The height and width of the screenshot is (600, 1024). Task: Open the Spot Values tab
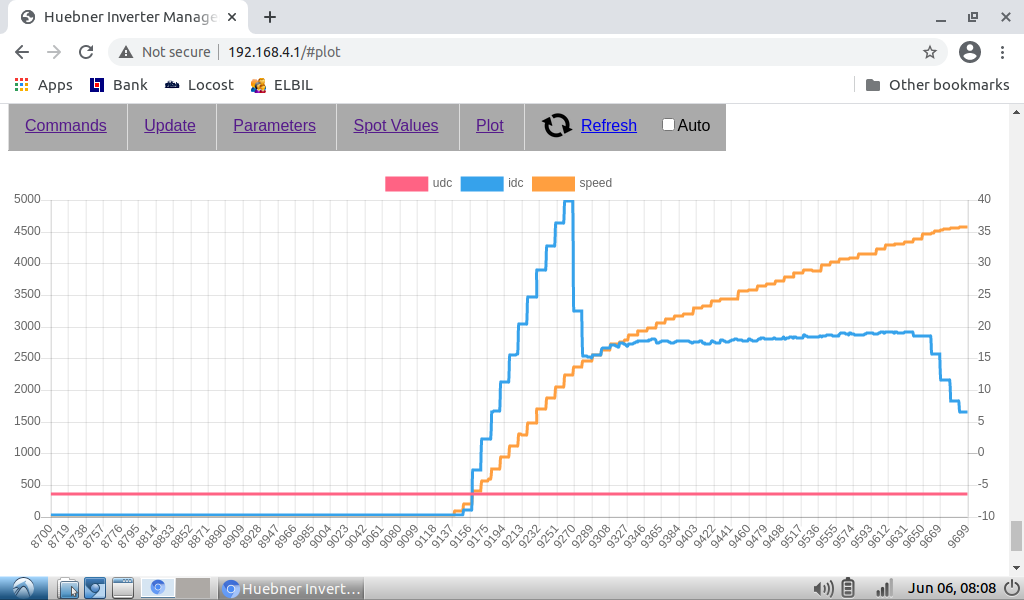tap(396, 125)
